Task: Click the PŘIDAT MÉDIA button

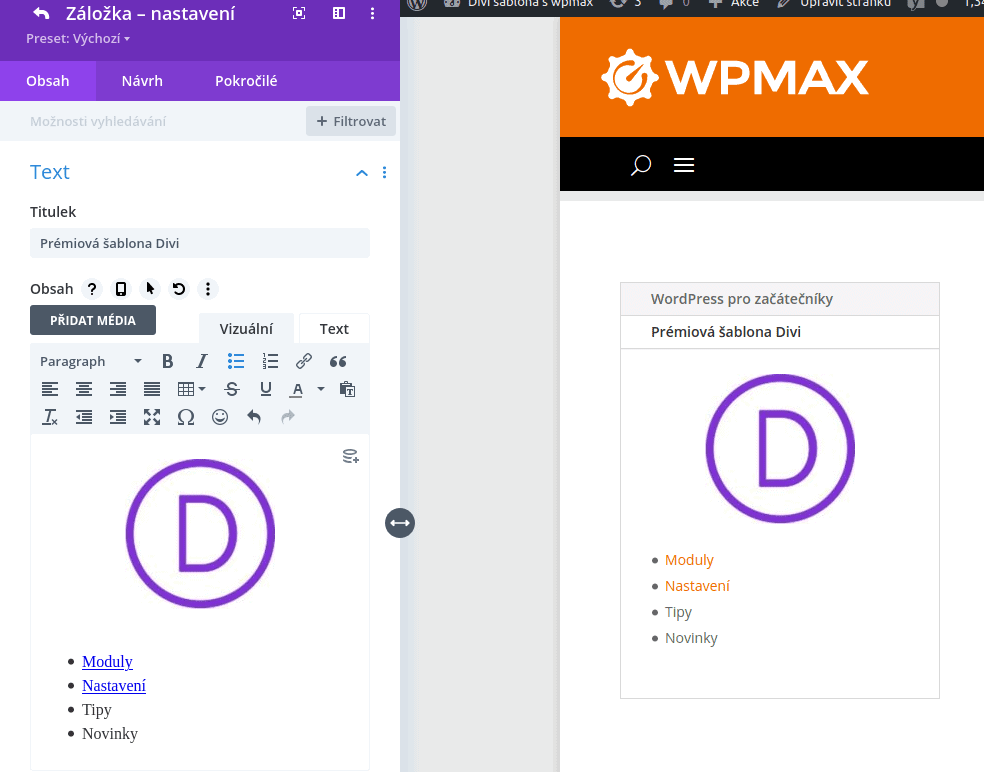Action: coord(93,320)
